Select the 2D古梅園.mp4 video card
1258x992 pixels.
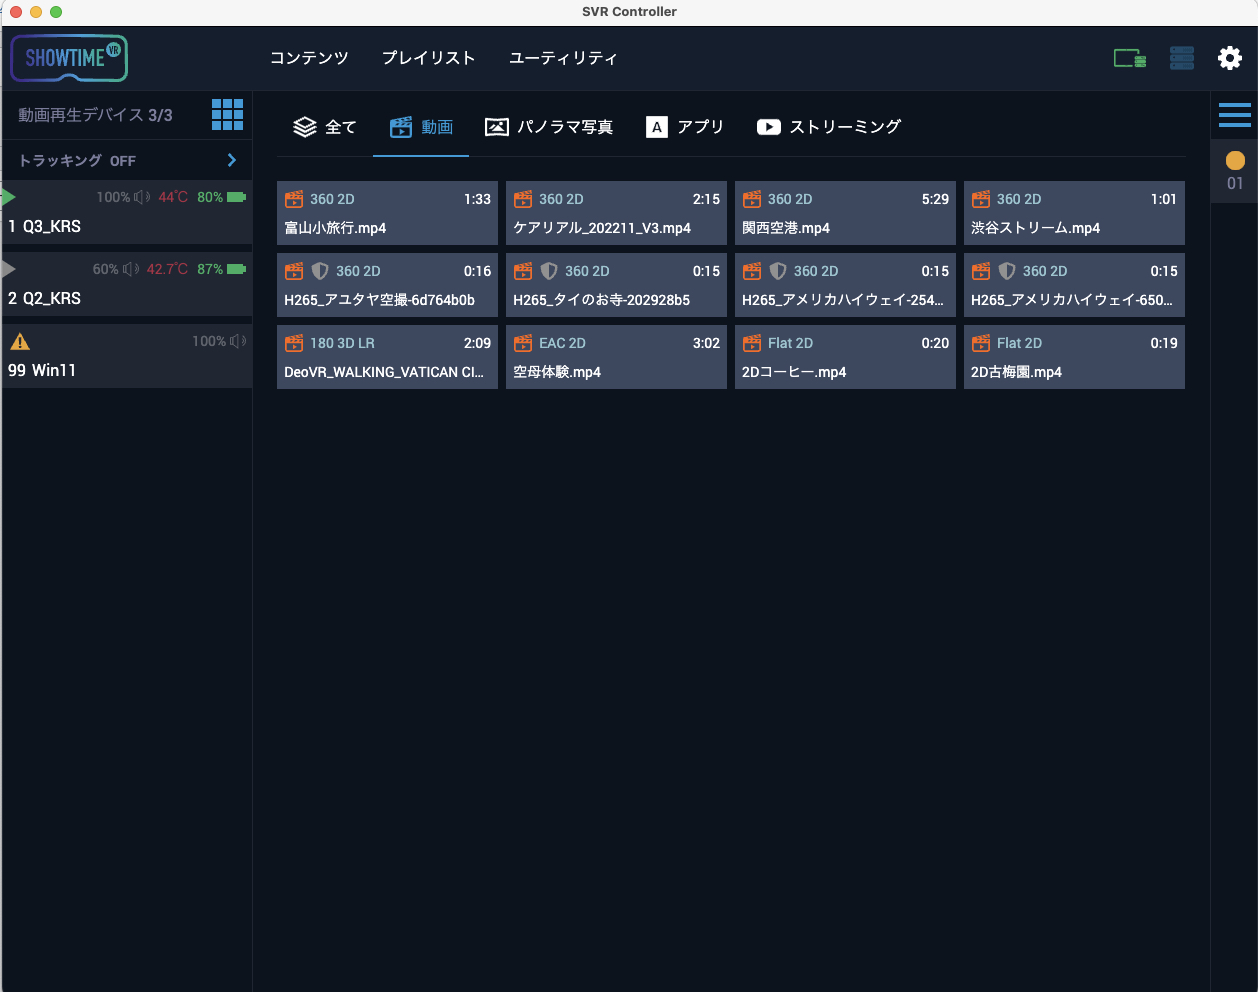[x=1074, y=357]
